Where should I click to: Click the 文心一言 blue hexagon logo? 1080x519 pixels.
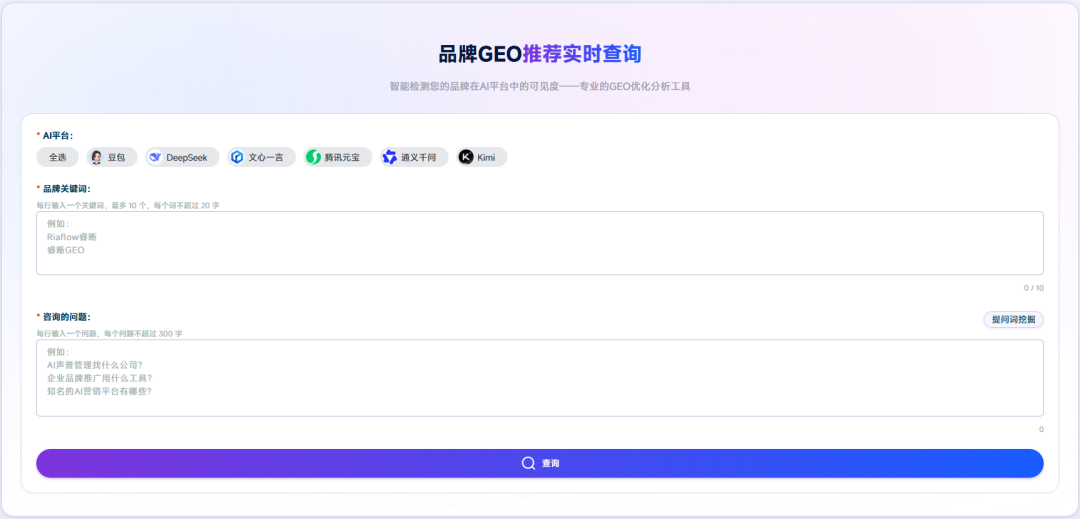click(238, 157)
